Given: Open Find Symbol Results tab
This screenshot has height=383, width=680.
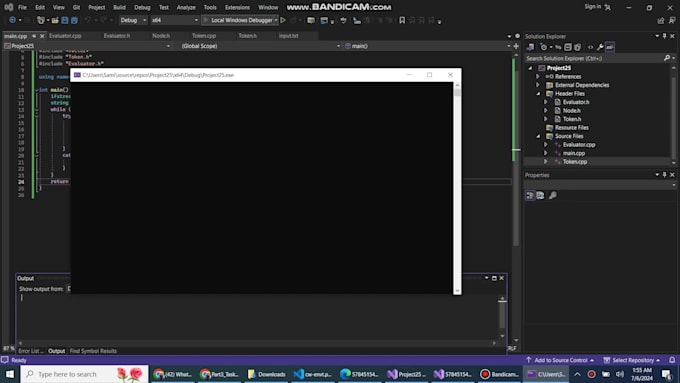Looking at the screenshot, I should (x=93, y=351).
